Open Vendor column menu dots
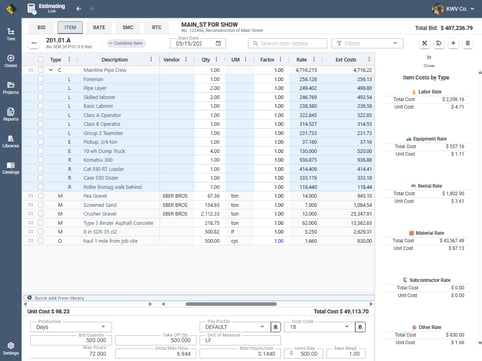The height and width of the screenshot is (361, 482). [x=186, y=59]
